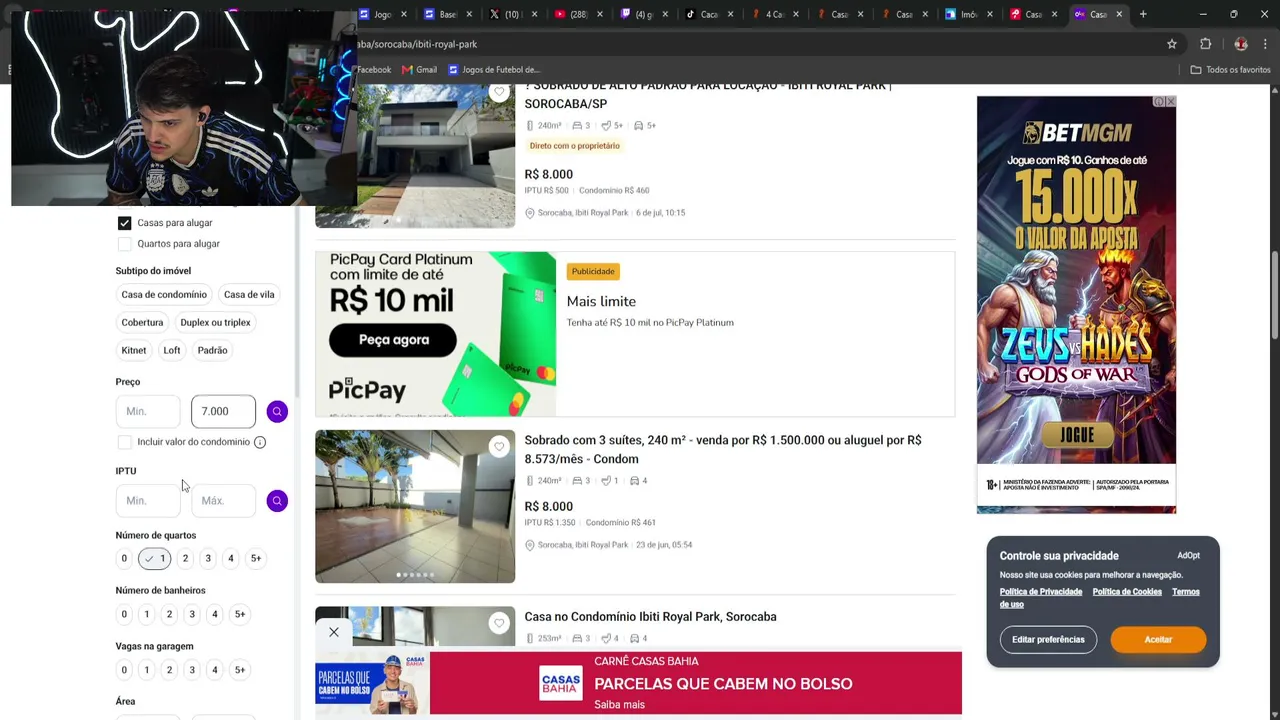Apply the Preço filter with search icon
Viewport: 1280px width, 720px height.
click(277, 411)
